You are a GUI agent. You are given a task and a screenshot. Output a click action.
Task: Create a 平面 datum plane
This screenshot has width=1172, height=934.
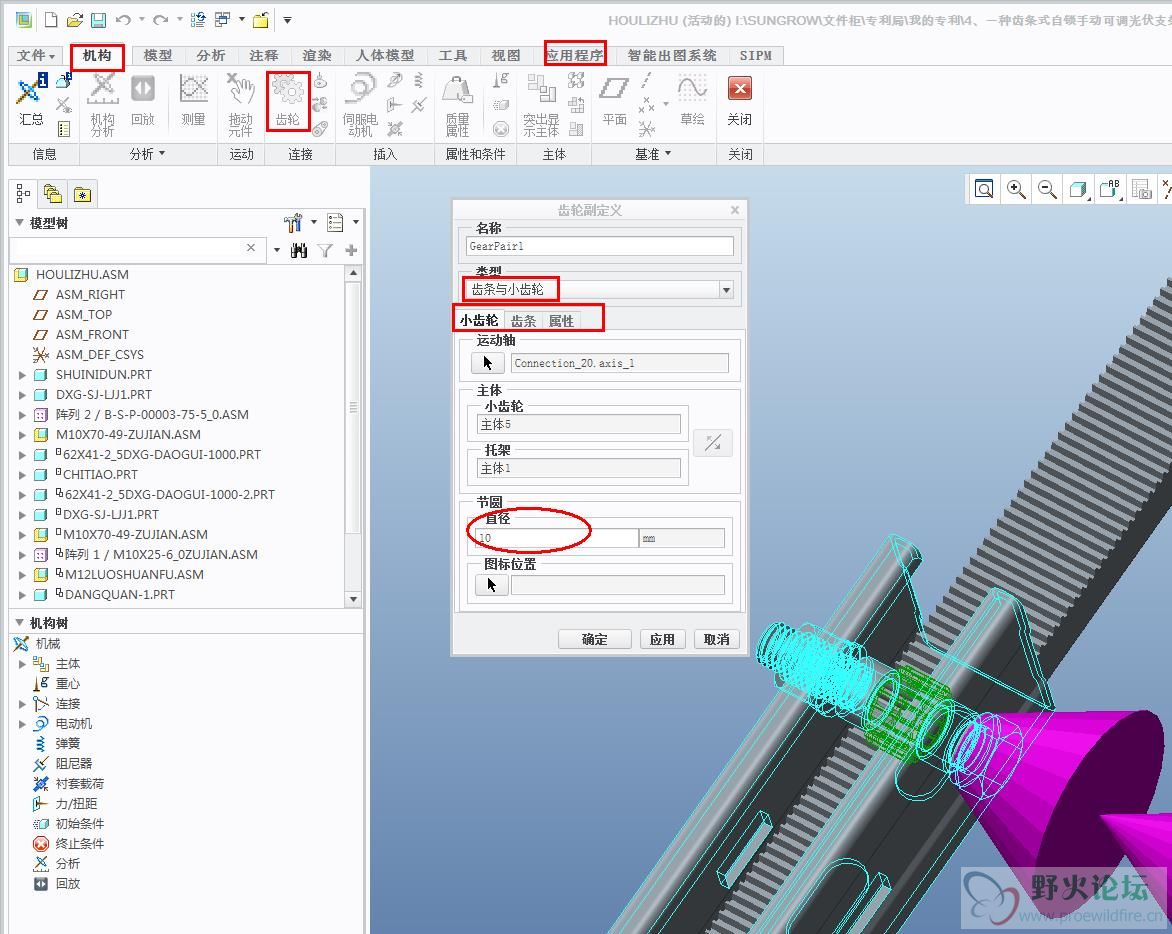click(x=614, y=100)
